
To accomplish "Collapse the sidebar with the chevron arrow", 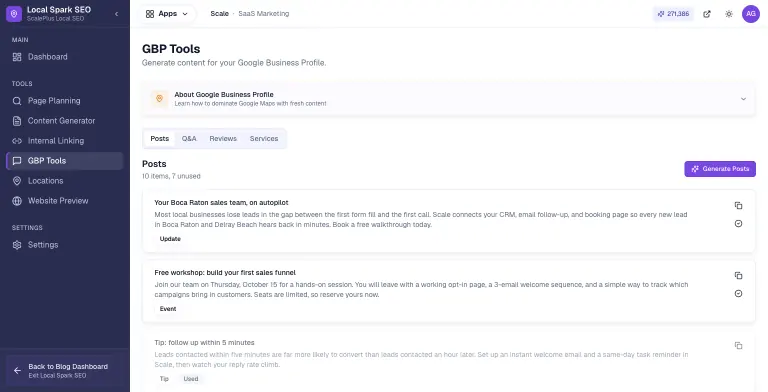I will point(116,14).
